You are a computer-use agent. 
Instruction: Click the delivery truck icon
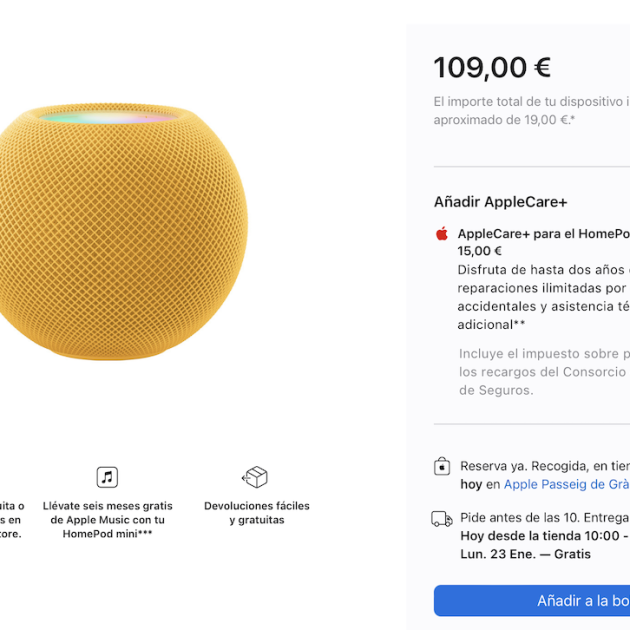(x=442, y=519)
